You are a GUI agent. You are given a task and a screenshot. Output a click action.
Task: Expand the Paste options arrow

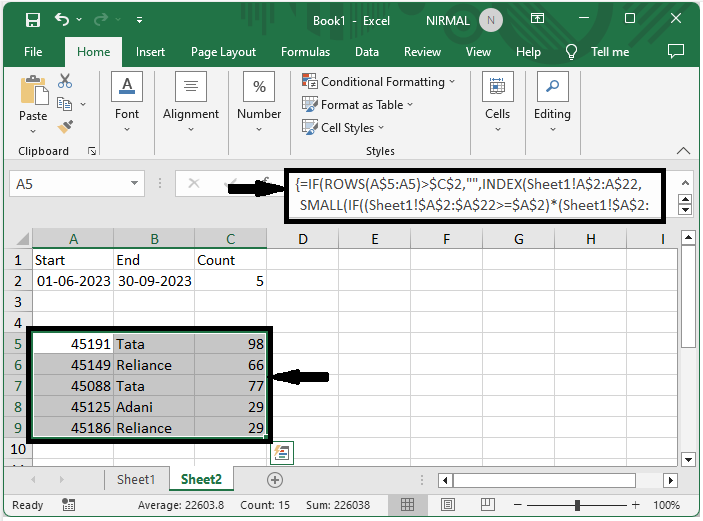tap(33, 131)
